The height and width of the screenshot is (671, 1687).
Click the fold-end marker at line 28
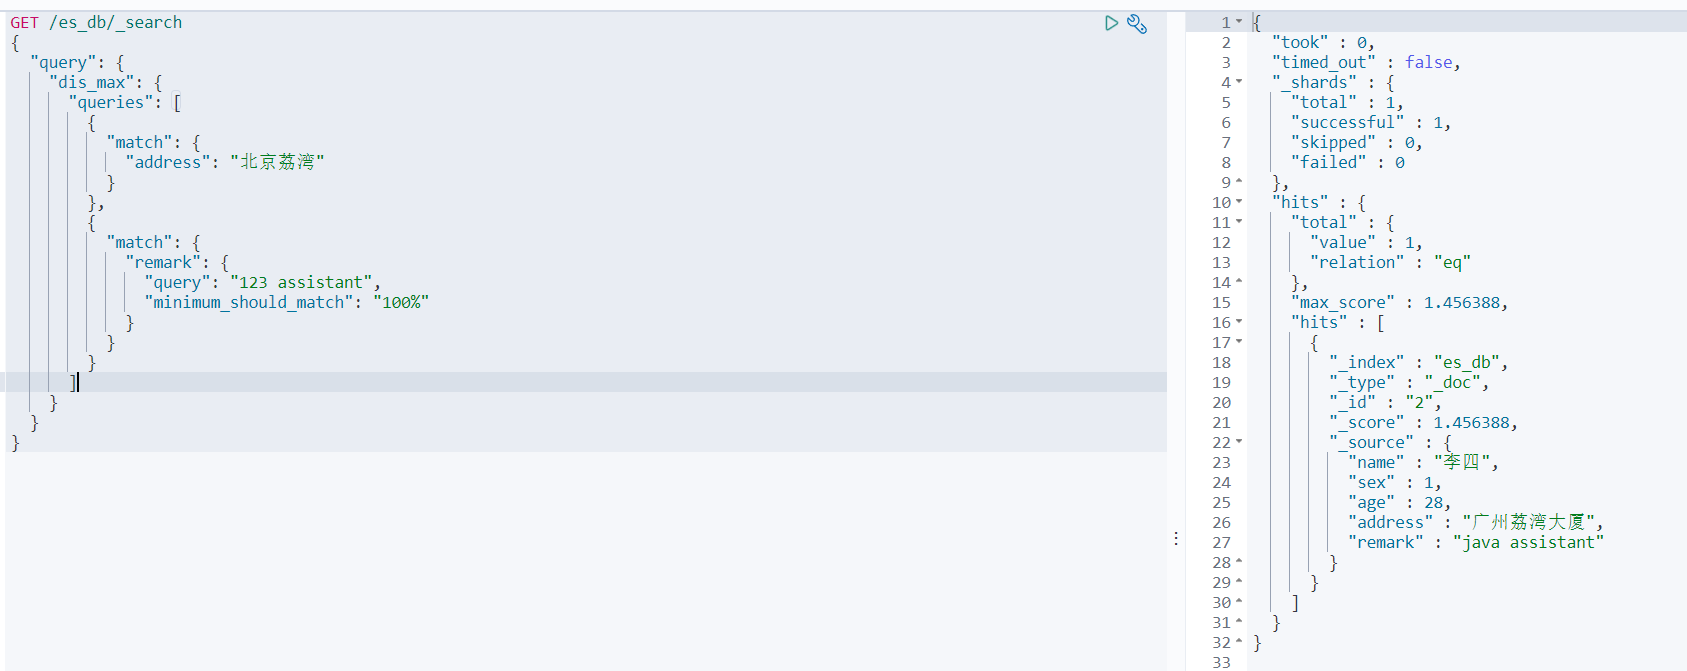coord(1239,562)
